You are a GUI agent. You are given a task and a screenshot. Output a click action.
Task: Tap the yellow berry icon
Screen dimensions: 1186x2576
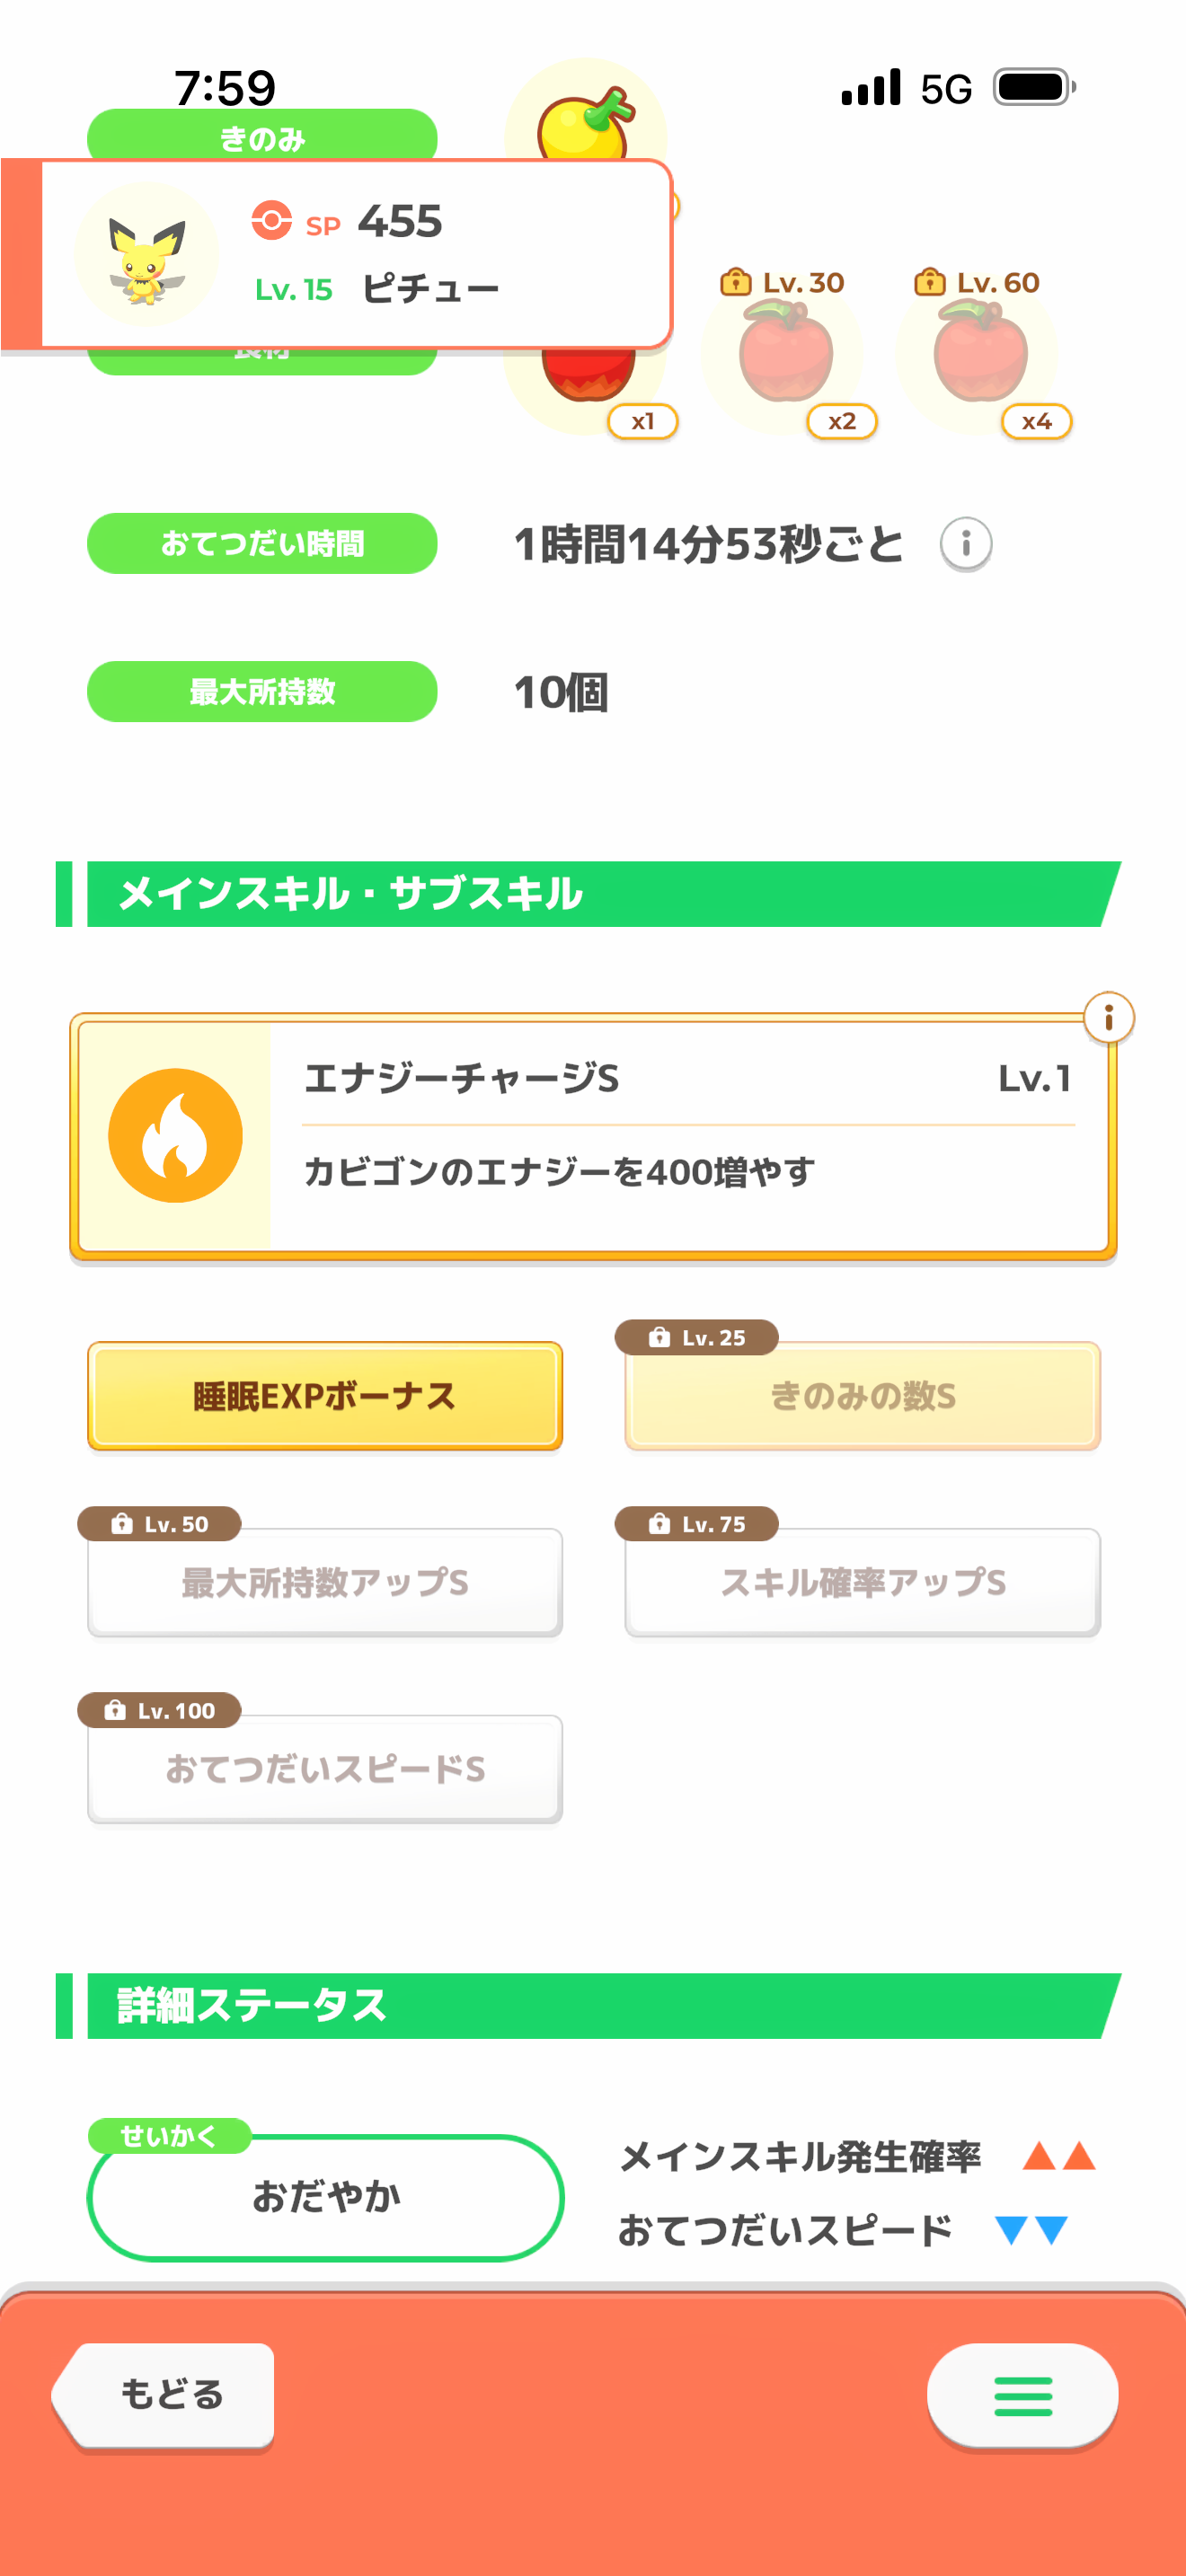click(584, 122)
